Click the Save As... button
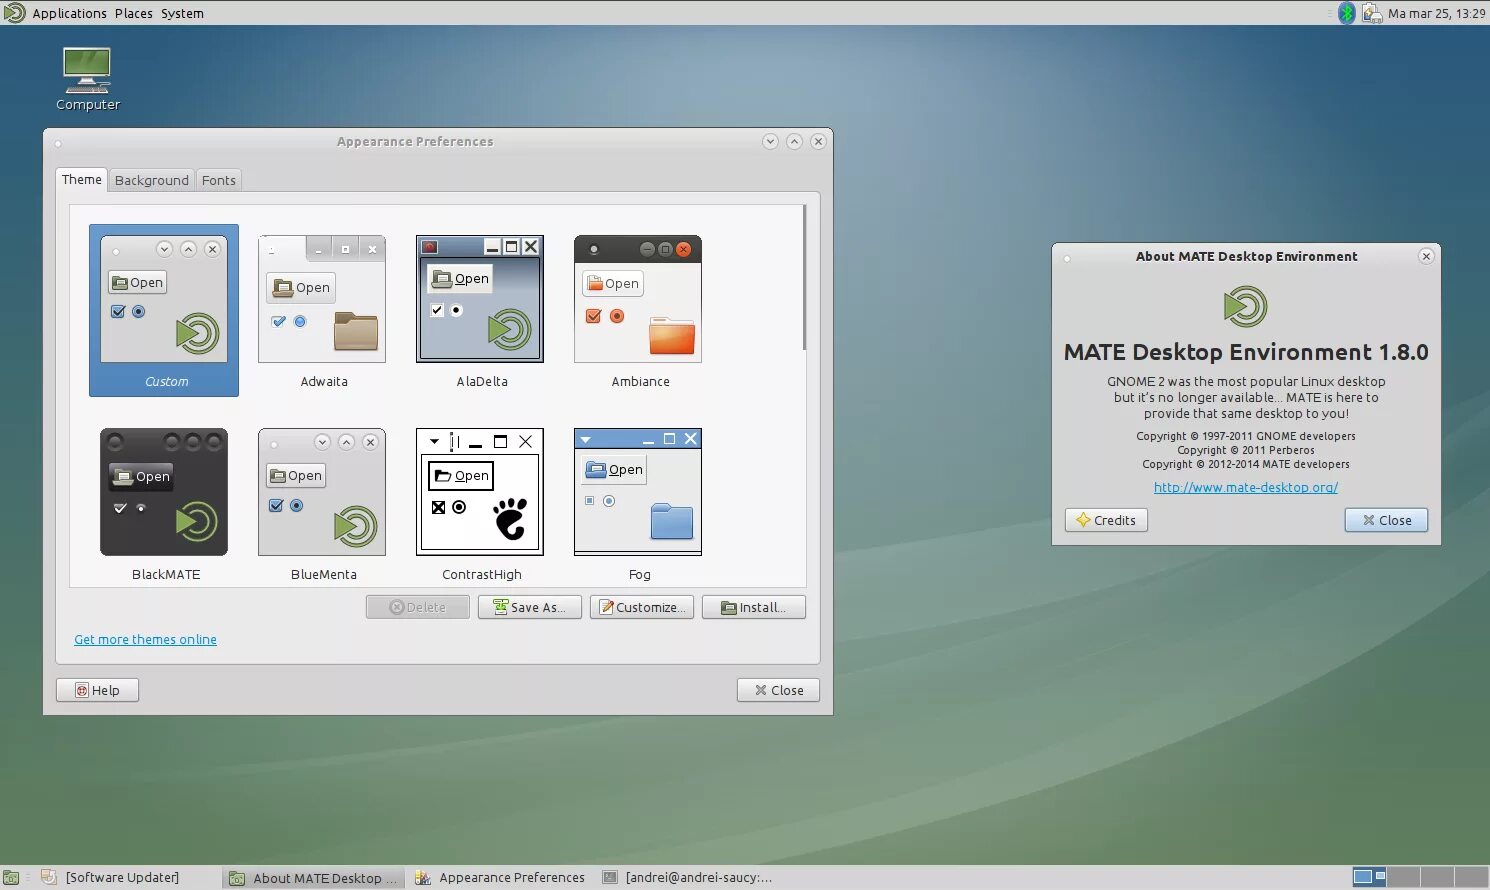The image size is (1490, 890). 530,607
